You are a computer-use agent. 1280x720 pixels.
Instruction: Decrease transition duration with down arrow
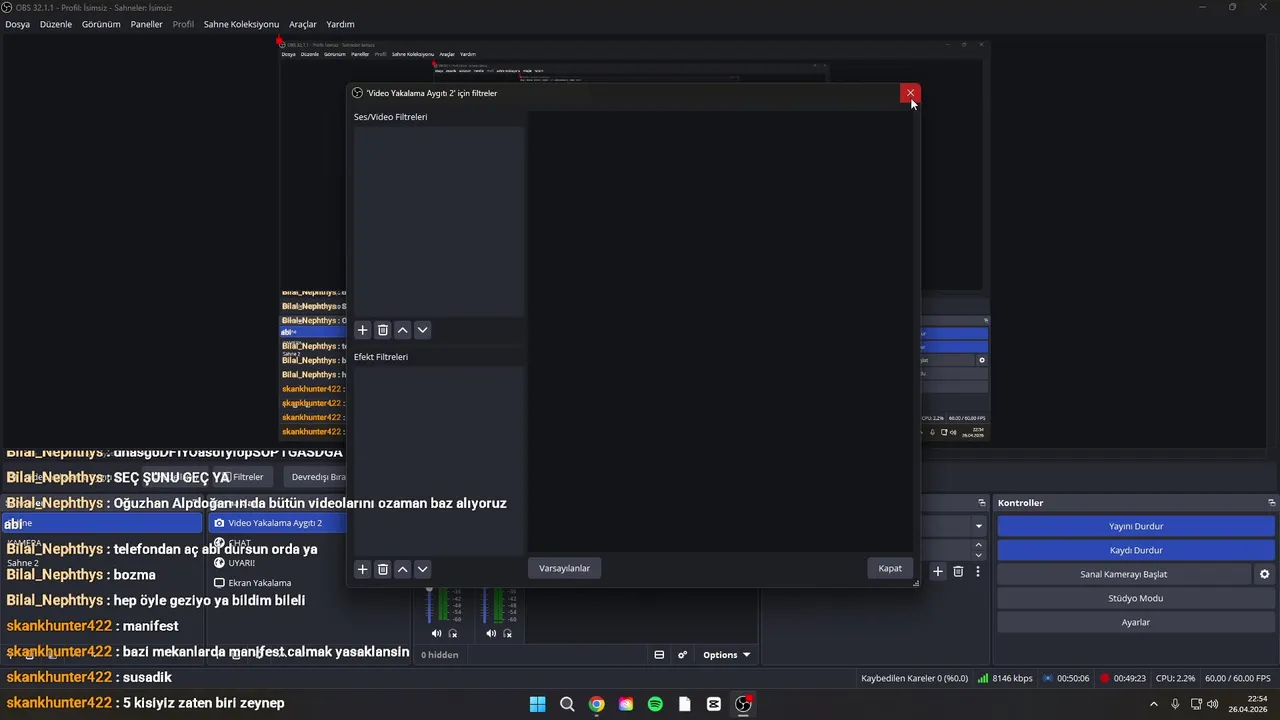[x=979, y=555]
